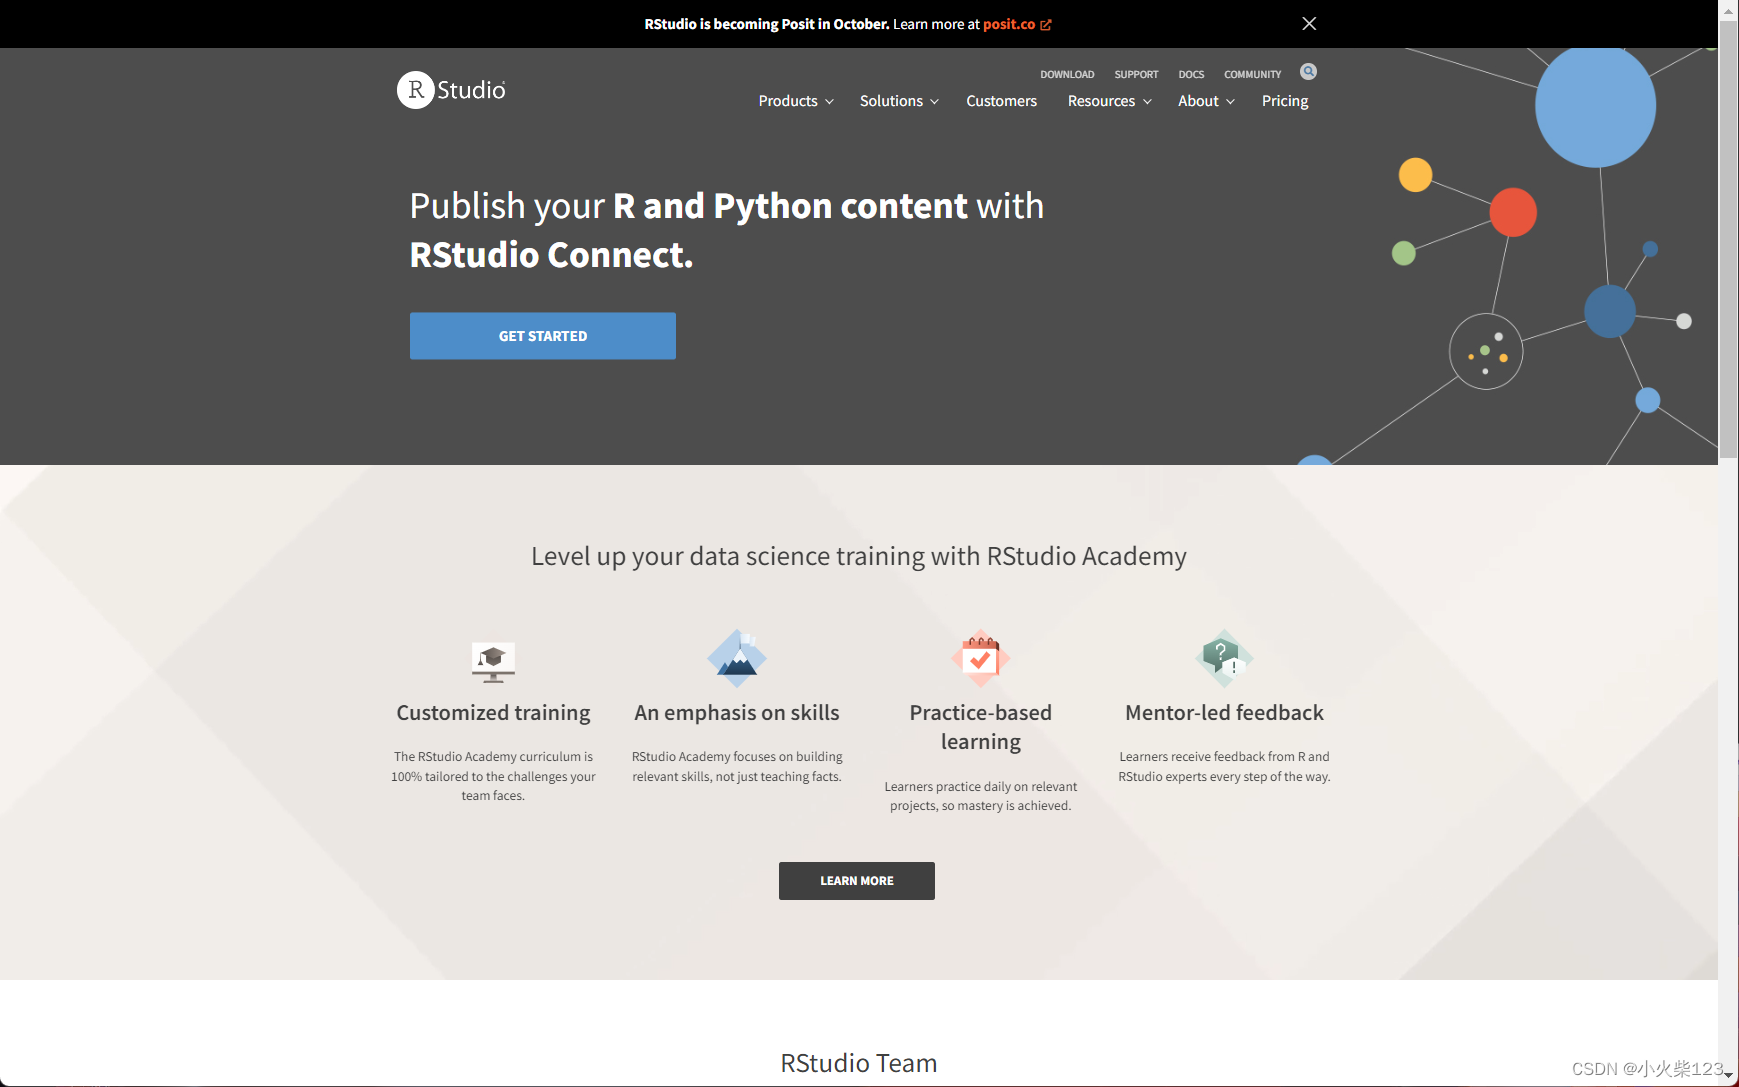Expand the Solutions dropdown menu

click(x=899, y=101)
